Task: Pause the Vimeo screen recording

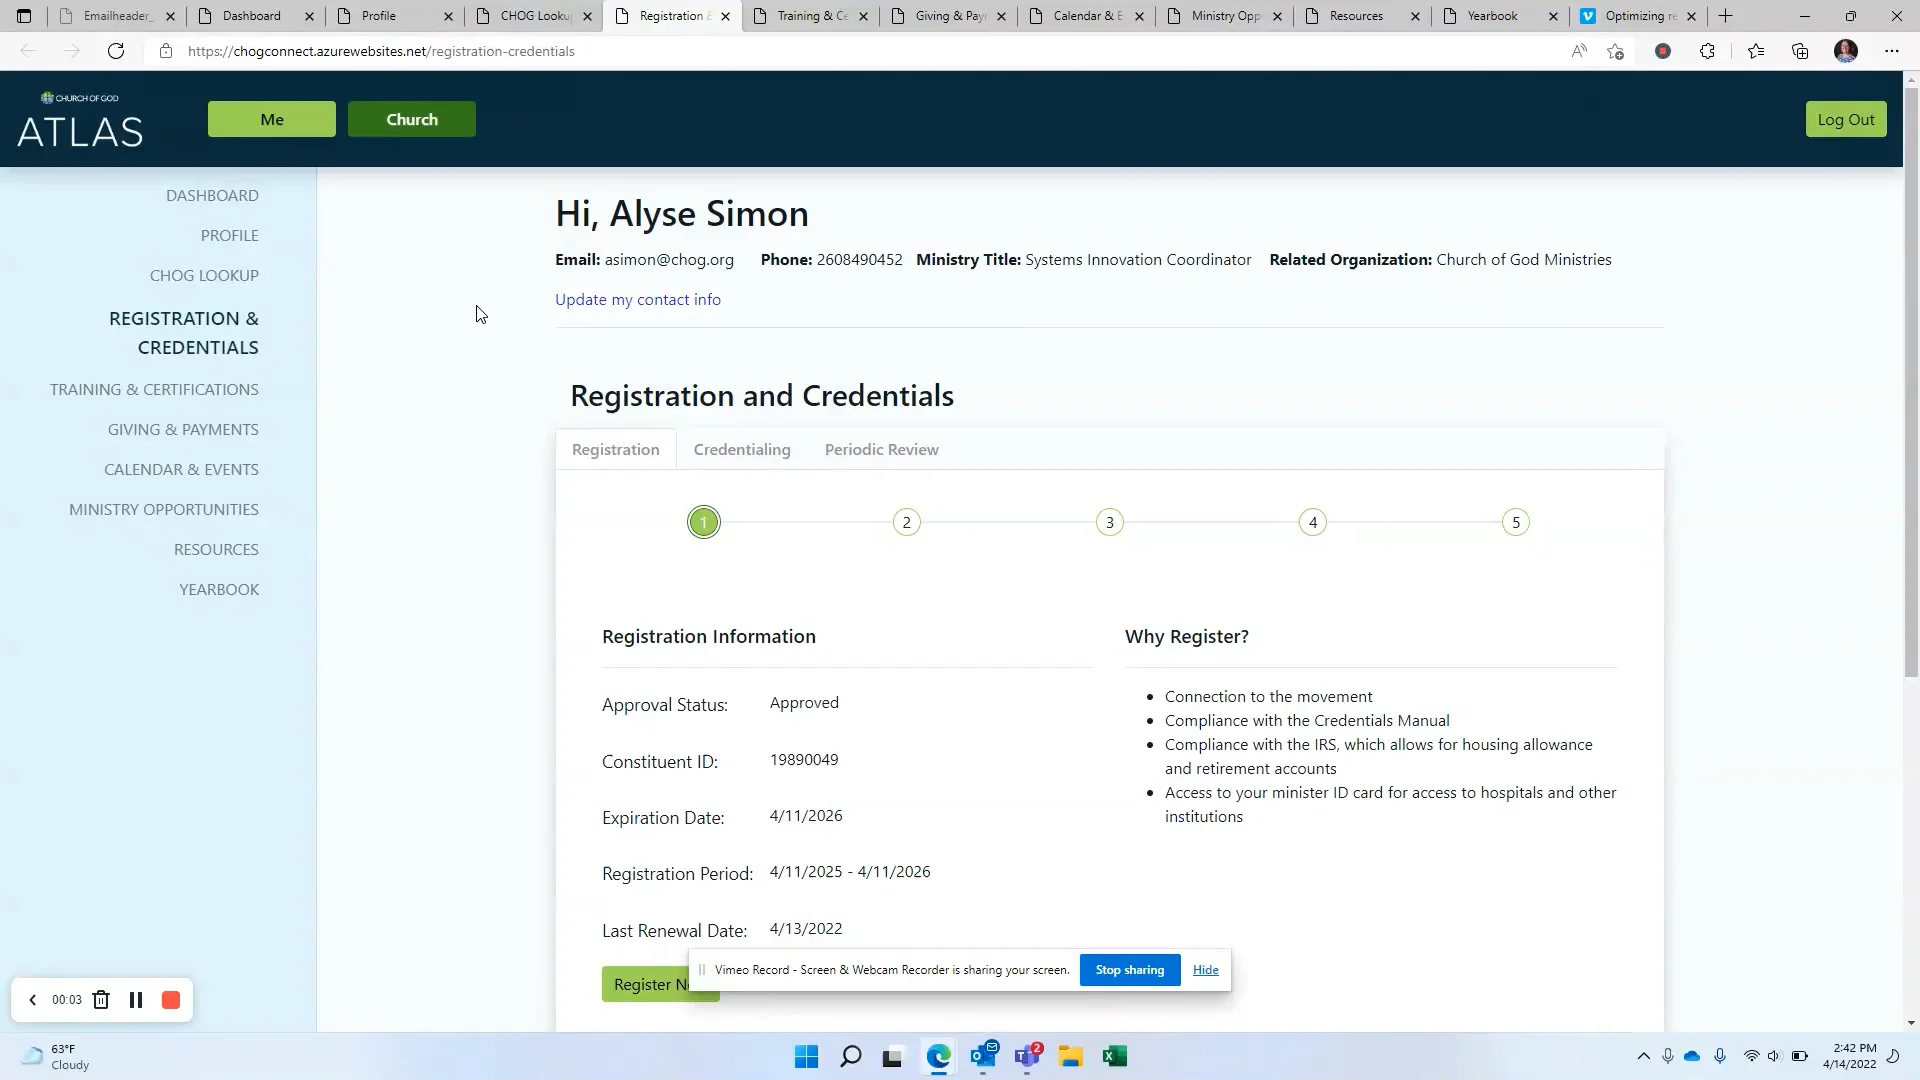Action: [x=136, y=999]
